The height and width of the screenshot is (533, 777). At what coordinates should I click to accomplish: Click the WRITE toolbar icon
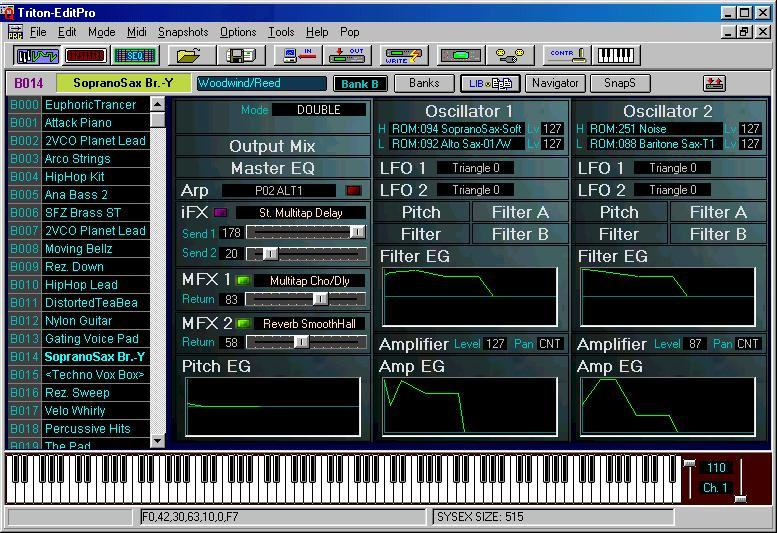tap(402, 55)
